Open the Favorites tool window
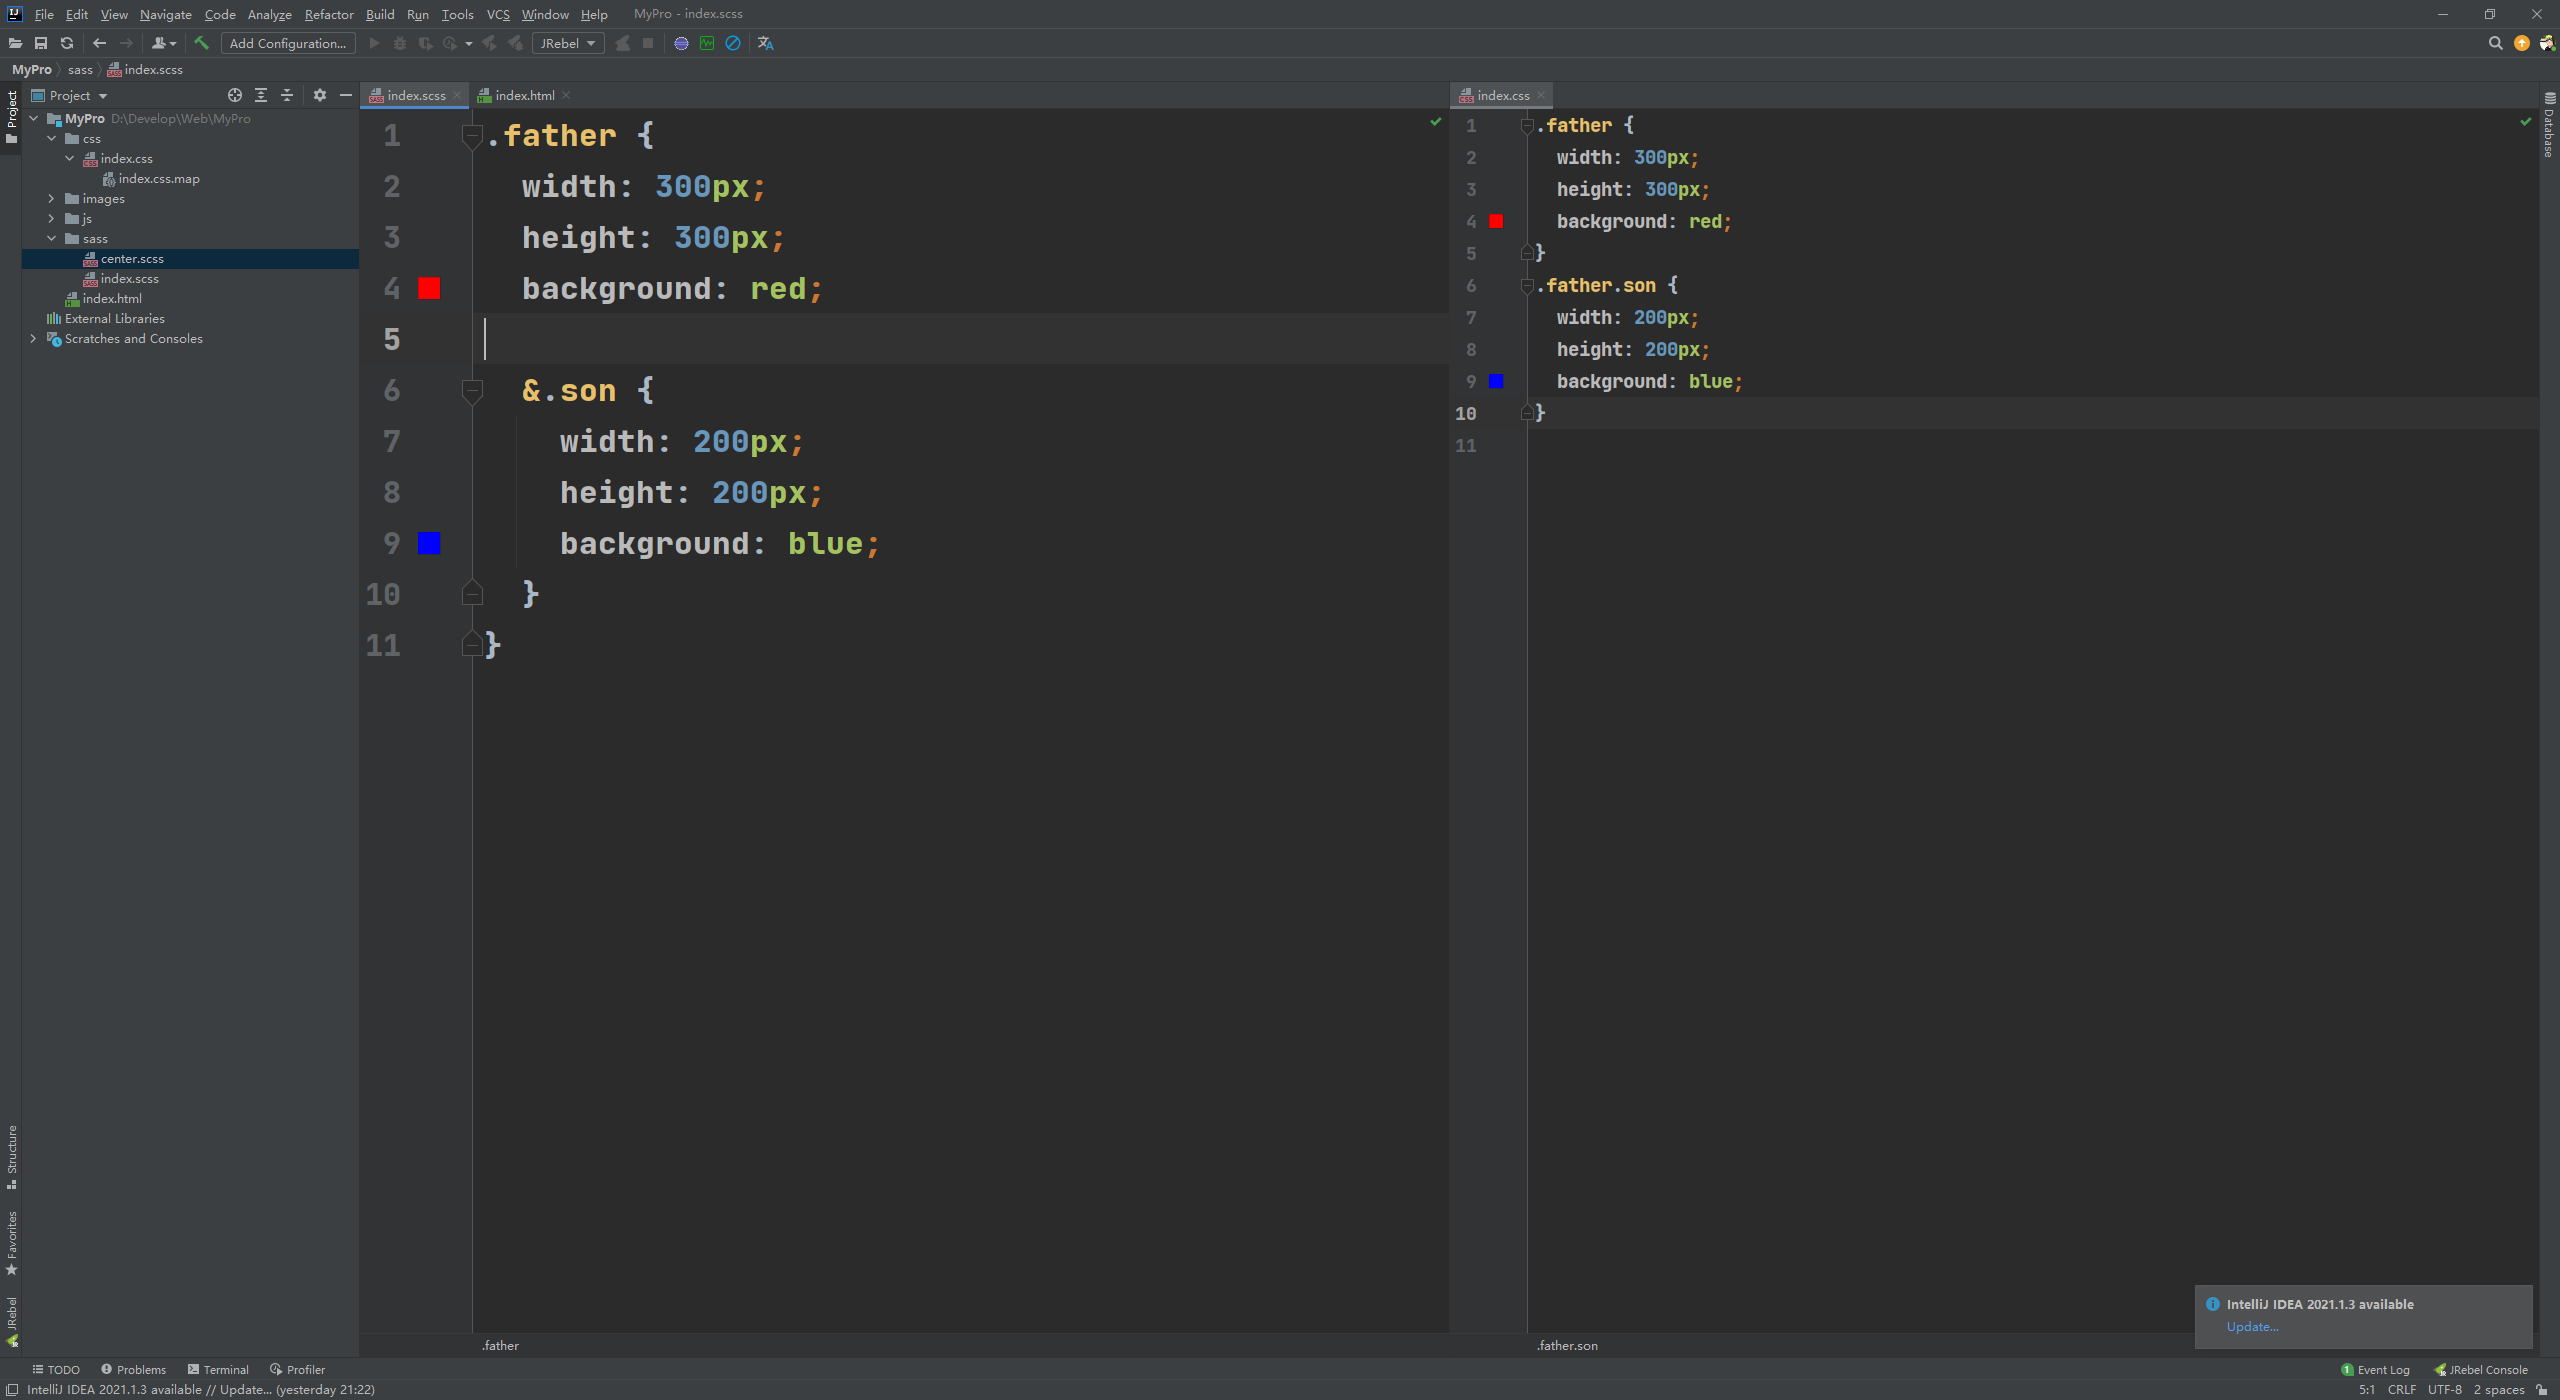 point(12,1243)
